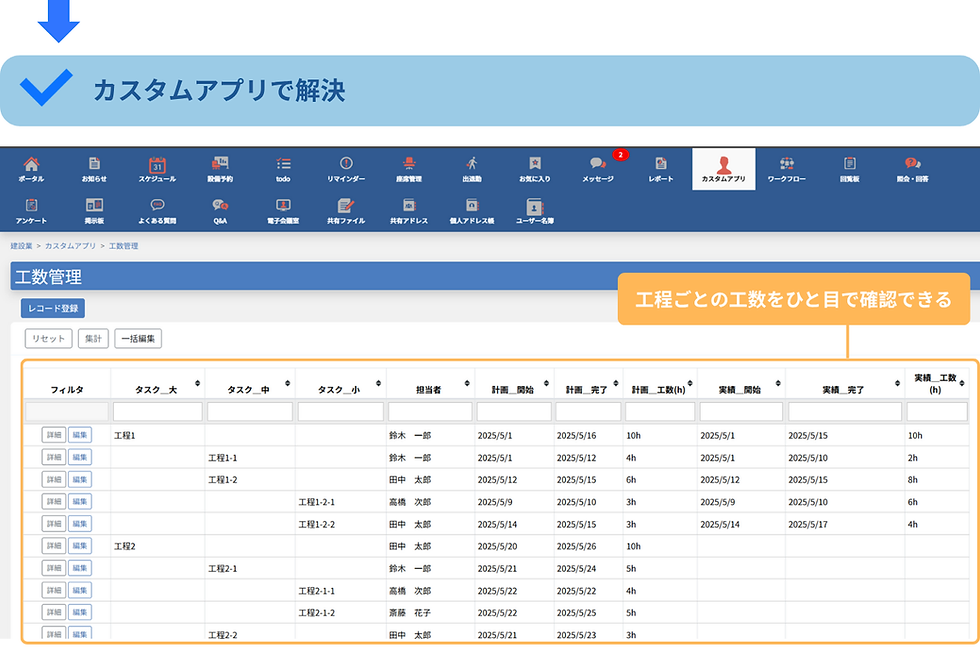The width and height of the screenshot is (980, 653).
Task: Sort by 計画＿開始 column arrows
Action: point(546,383)
